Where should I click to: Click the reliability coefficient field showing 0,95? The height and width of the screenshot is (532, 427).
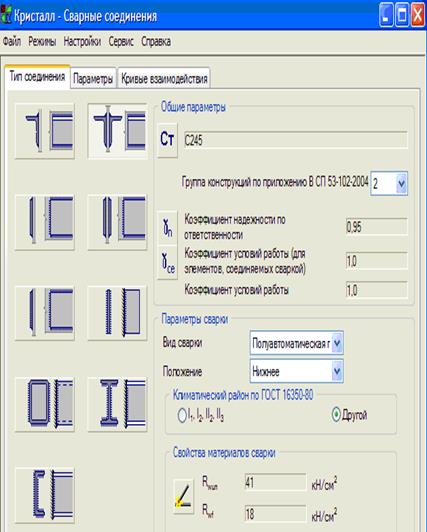(376, 227)
